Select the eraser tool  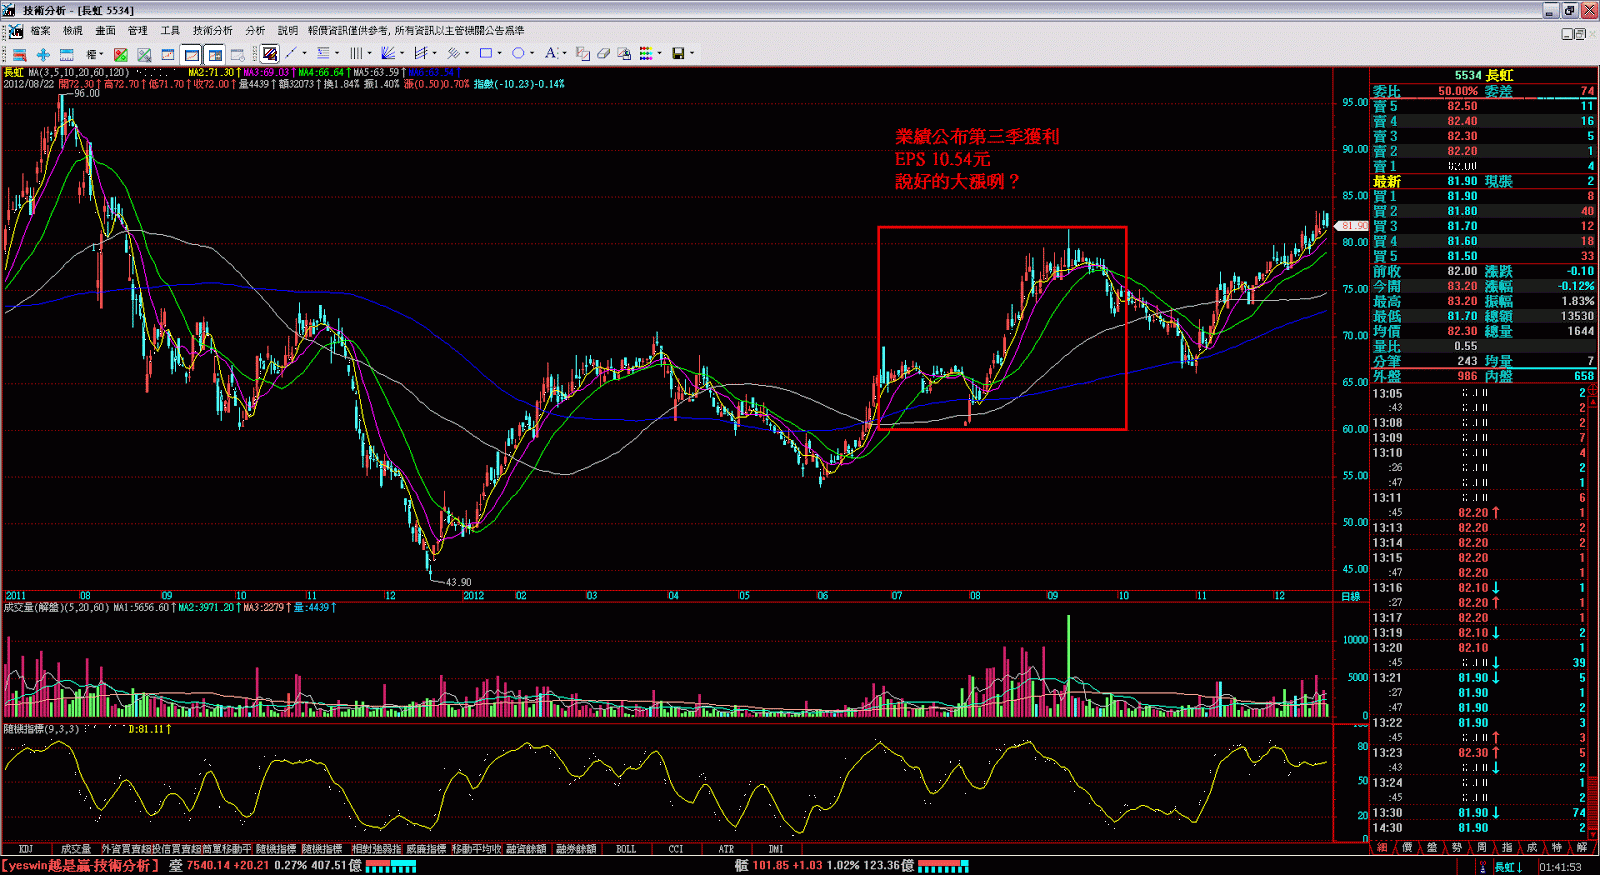point(603,54)
